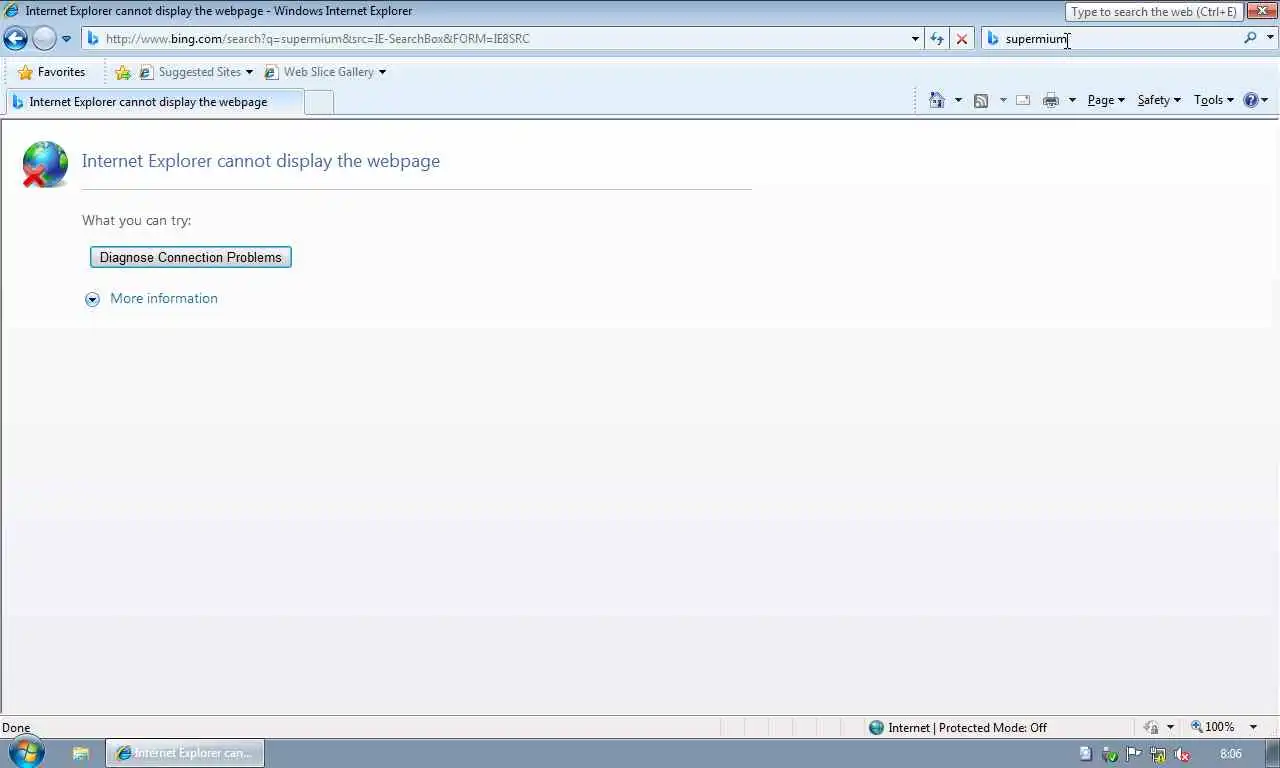Open the Windows Start orb
This screenshot has height=768, width=1280.
[27, 753]
